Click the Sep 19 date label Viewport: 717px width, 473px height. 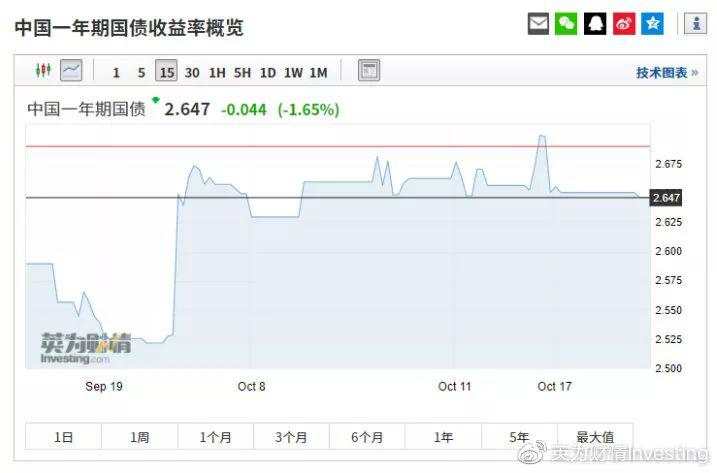(104, 387)
